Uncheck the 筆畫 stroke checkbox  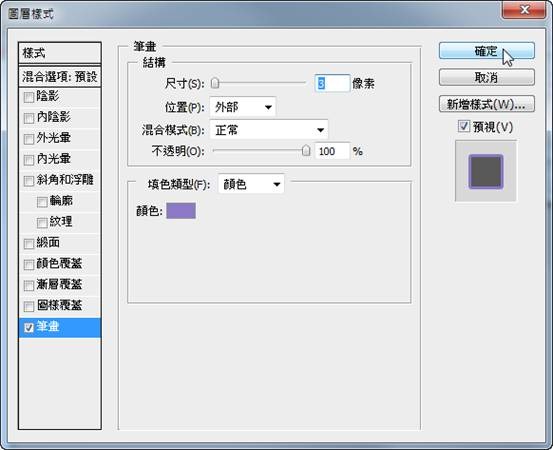(29, 328)
